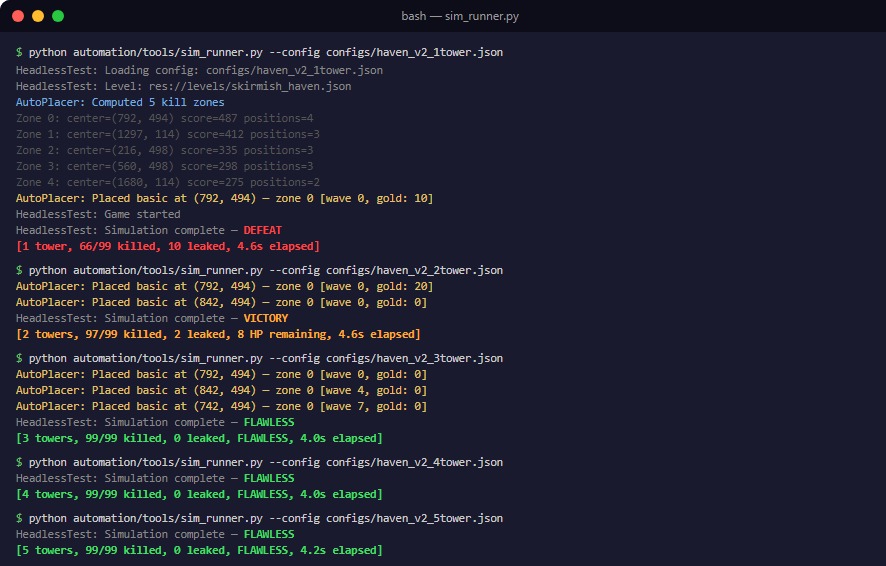The width and height of the screenshot is (886, 566).
Task: Click FLAWLESS above the 4 towers summary
Action: tap(269, 478)
